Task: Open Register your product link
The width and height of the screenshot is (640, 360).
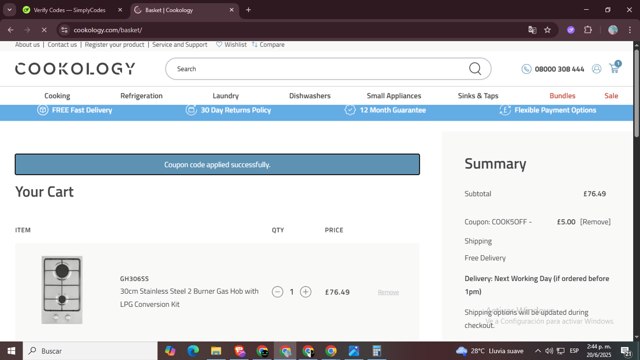Action: [114, 44]
